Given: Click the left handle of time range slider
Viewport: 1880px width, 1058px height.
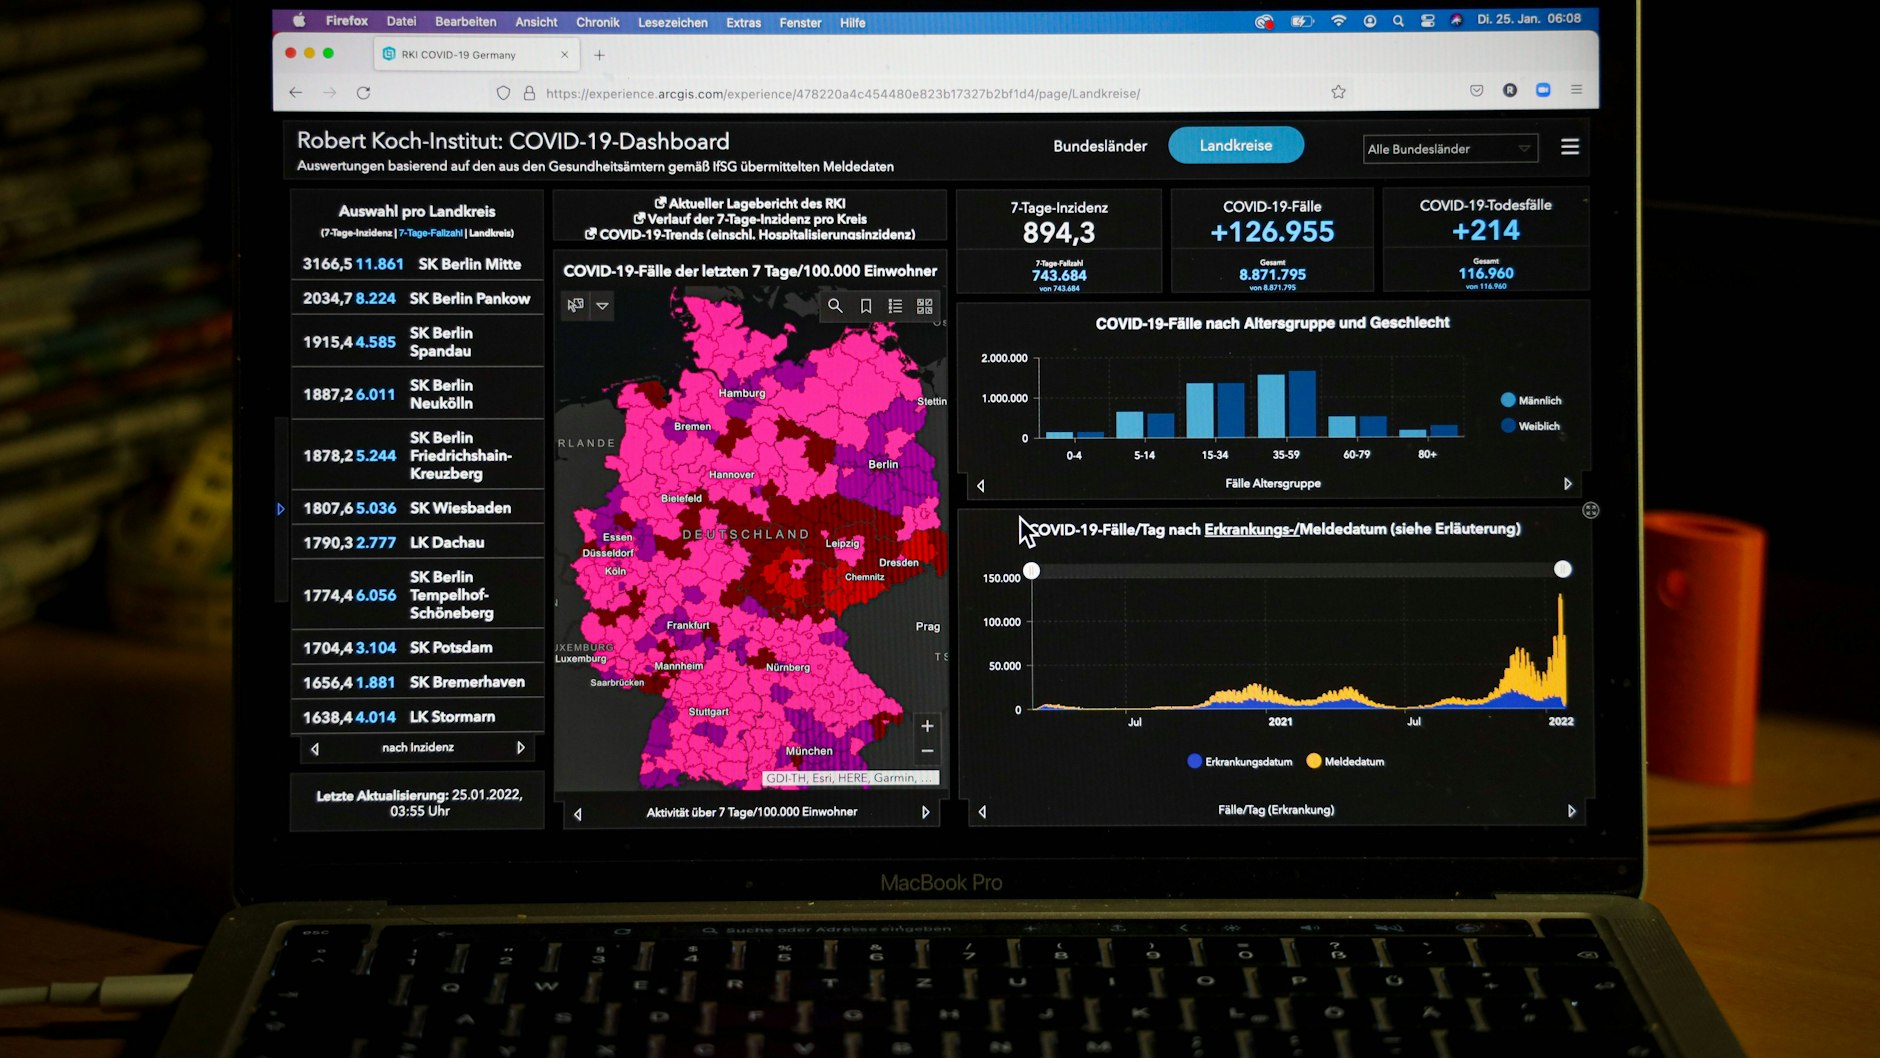Looking at the screenshot, I should 1031,570.
